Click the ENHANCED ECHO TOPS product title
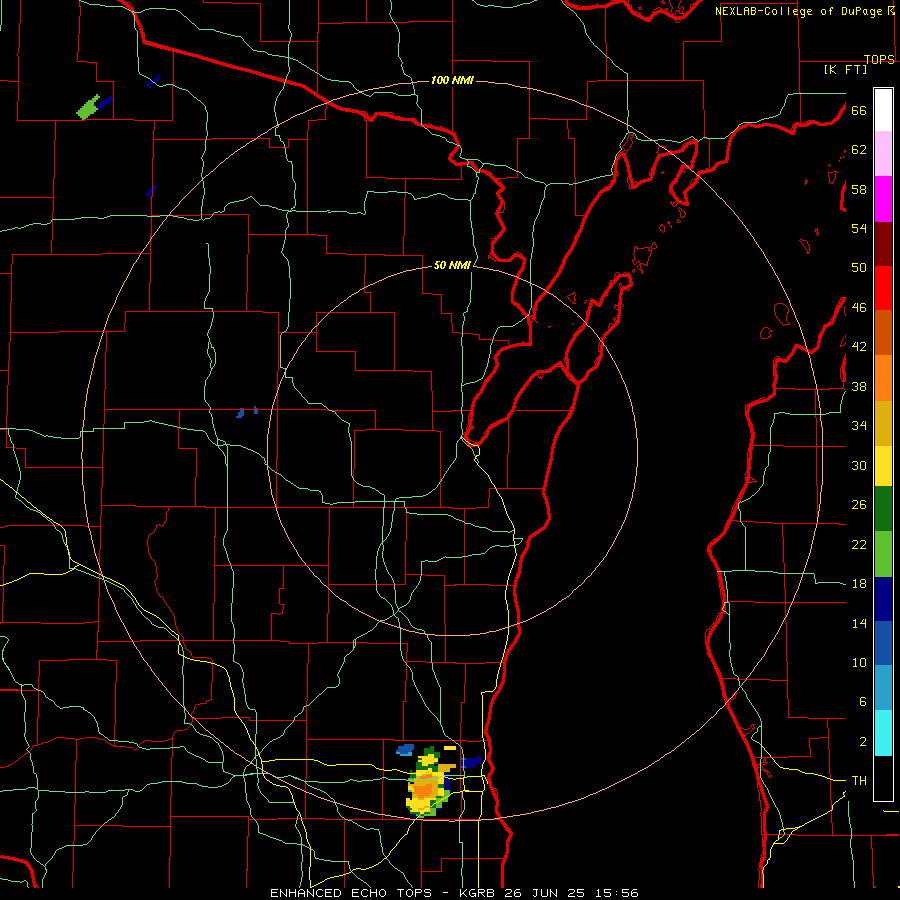The width and height of the screenshot is (900, 900). coord(350,893)
